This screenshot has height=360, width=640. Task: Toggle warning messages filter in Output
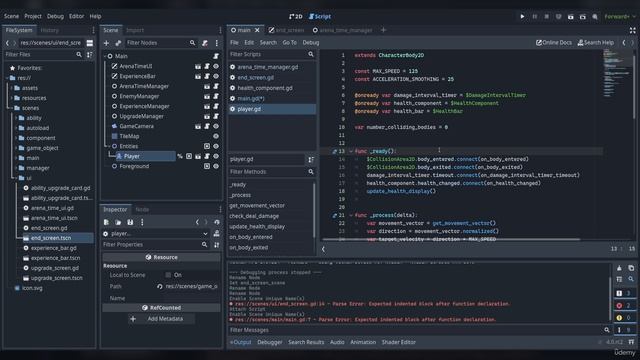coord(624,318)
